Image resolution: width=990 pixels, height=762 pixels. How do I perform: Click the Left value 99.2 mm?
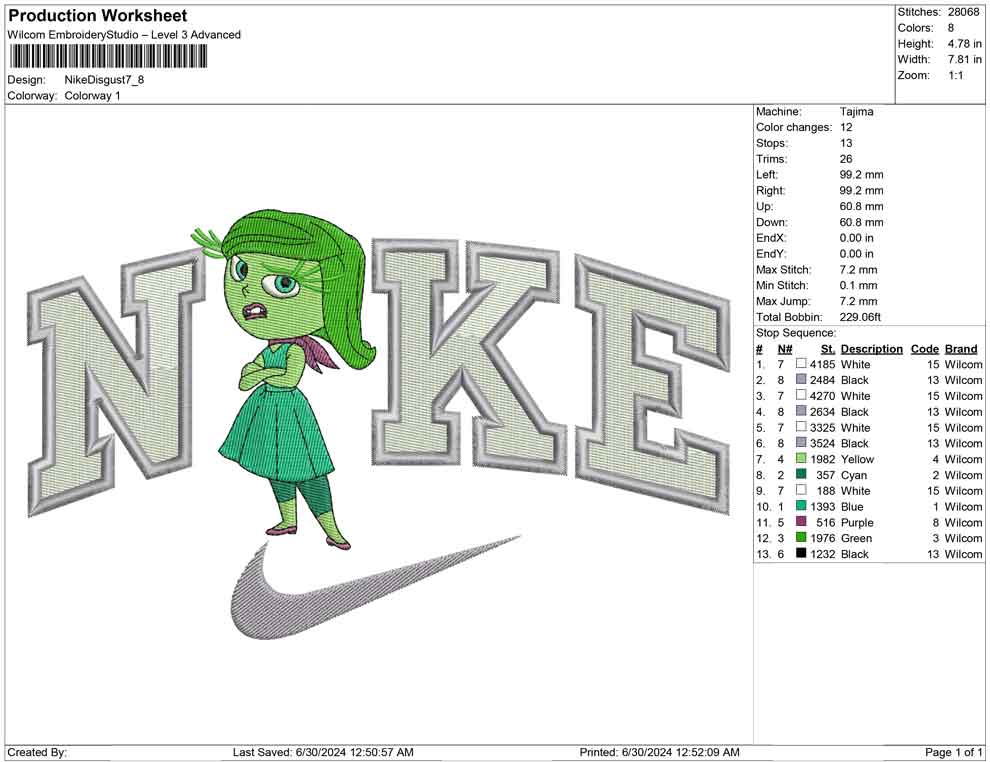861,175
